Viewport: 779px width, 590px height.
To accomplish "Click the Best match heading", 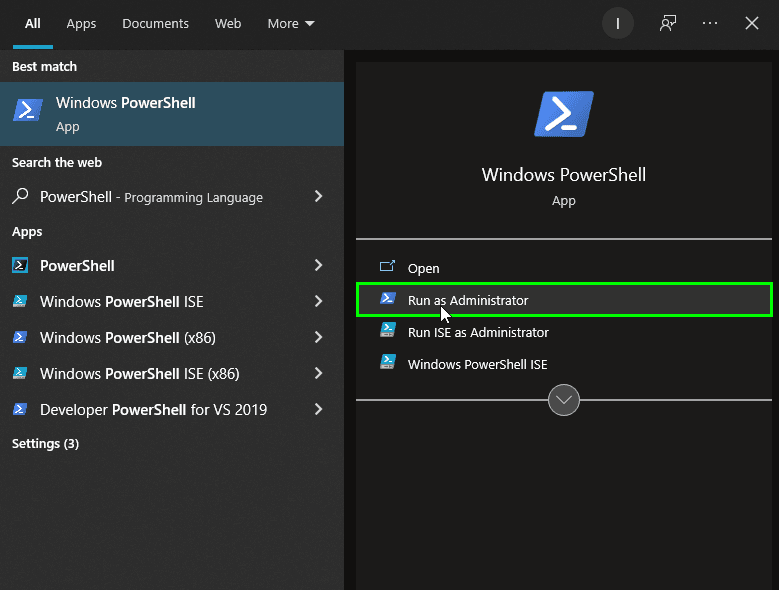I will (x=44, y=67).
